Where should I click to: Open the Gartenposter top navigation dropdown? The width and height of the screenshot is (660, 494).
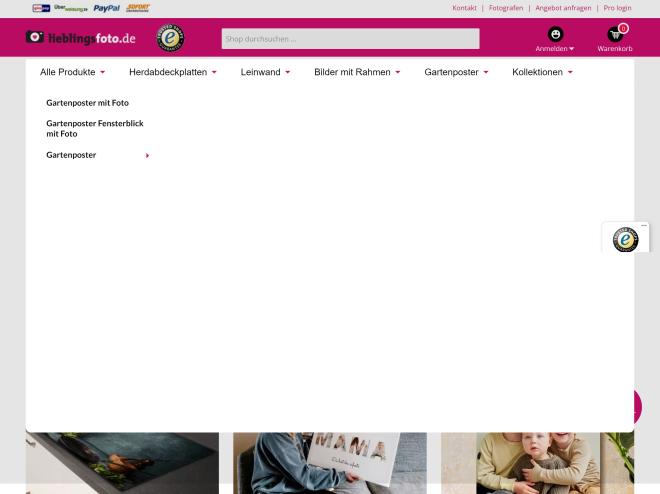point(456,72)
